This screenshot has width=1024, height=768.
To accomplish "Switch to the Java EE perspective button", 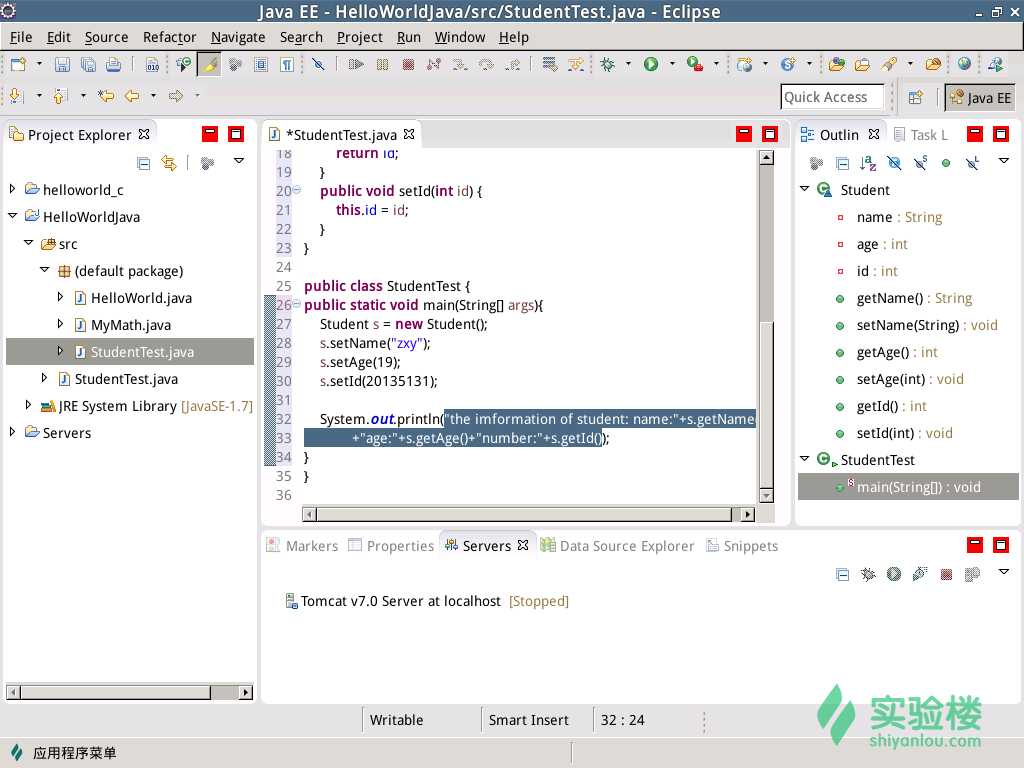I will pos(980,97).
